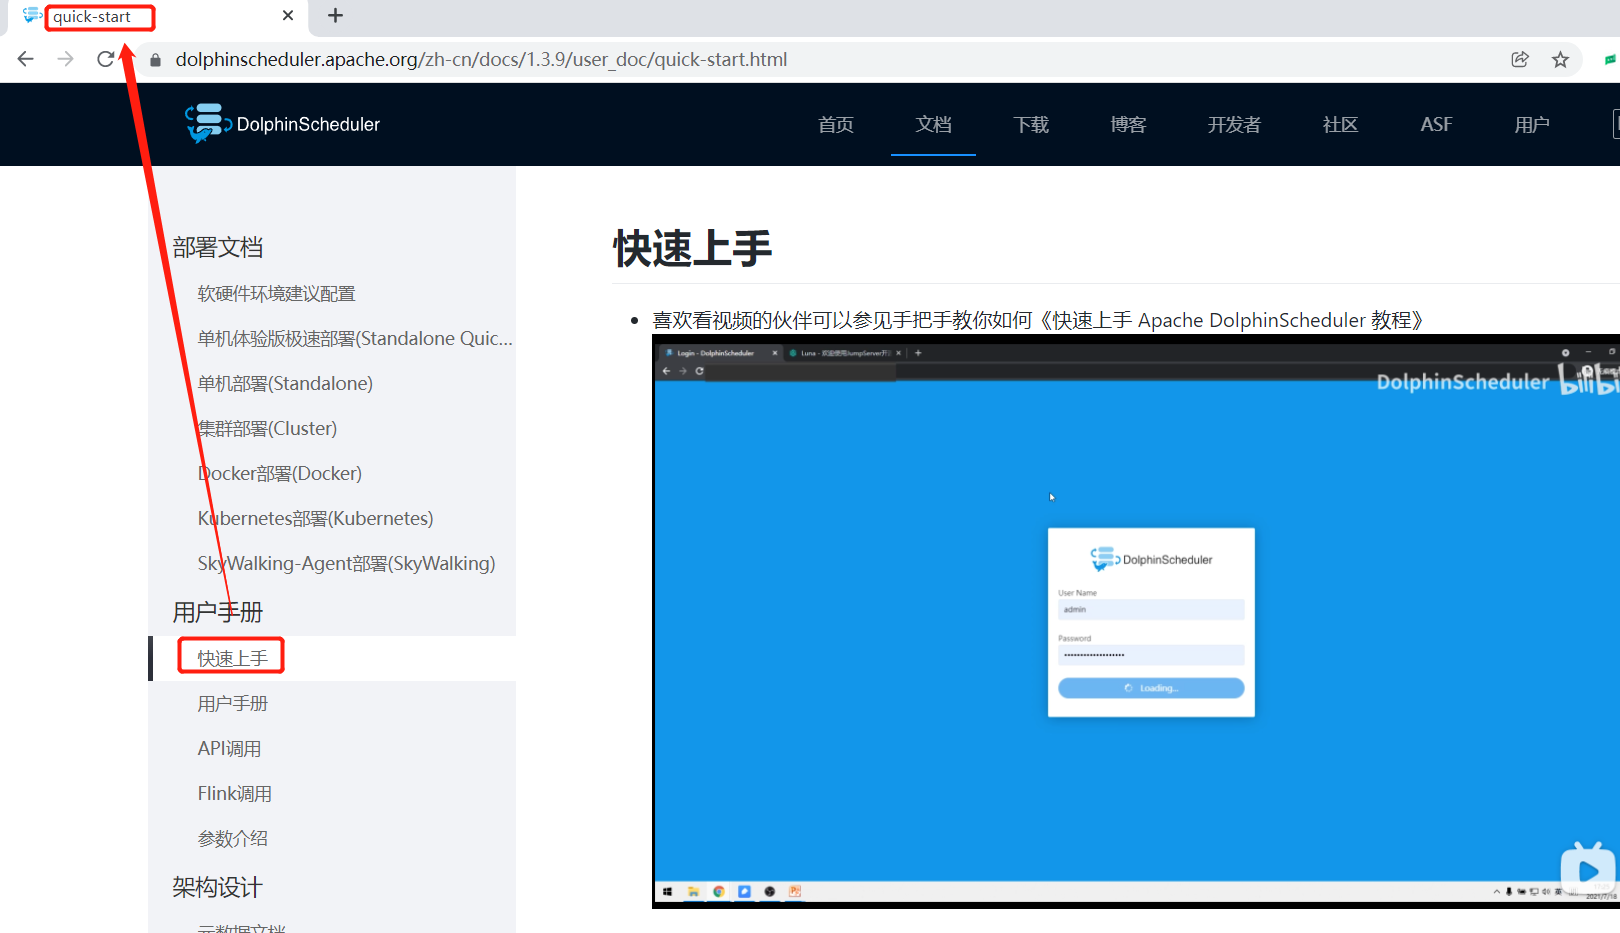This screenshot has width=1620, height=933.
Task: Click the padlock site info icon
Action: [x=155, y=60]
